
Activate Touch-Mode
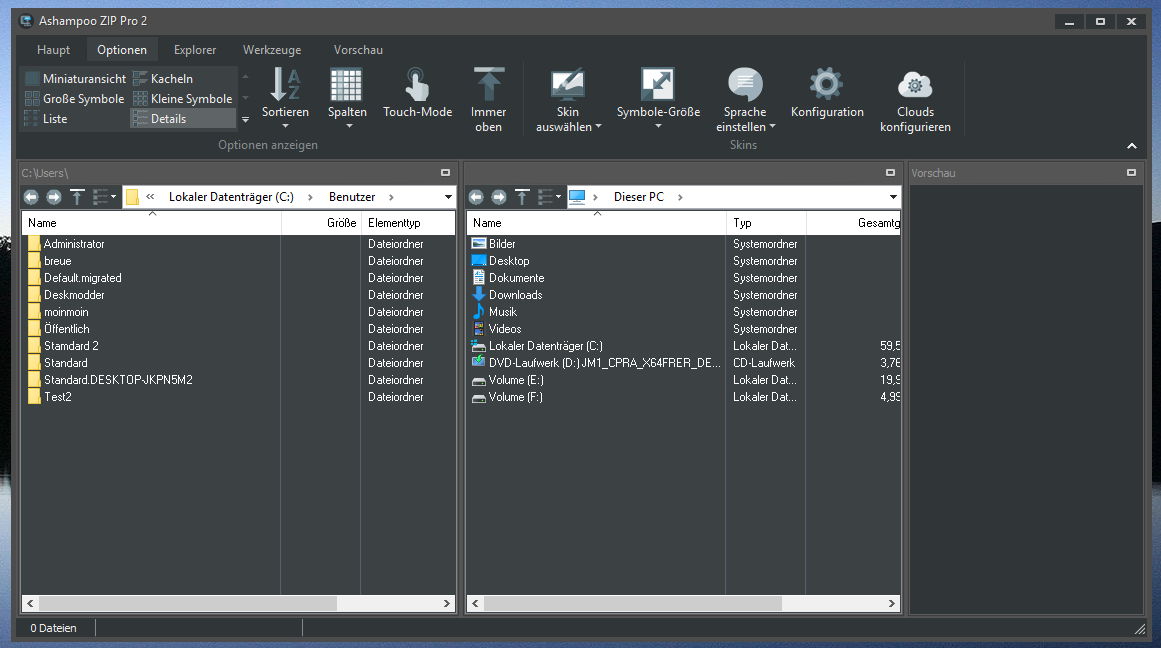coord(417,93)
